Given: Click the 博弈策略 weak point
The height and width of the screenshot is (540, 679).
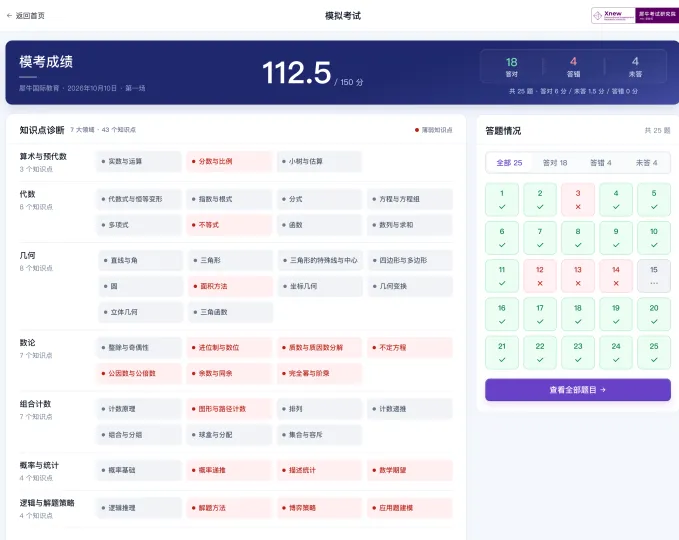Looking at the screenshot, I should [320, 508].
